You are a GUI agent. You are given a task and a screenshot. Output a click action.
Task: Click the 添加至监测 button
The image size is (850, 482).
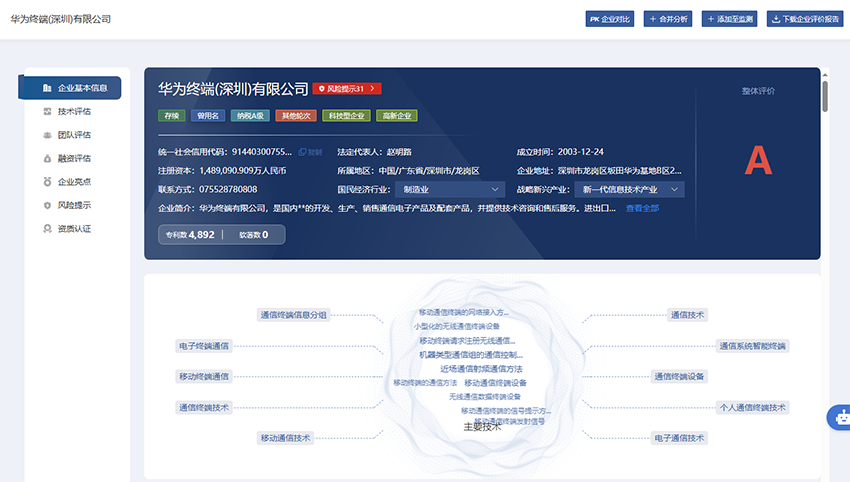(730, 19)
